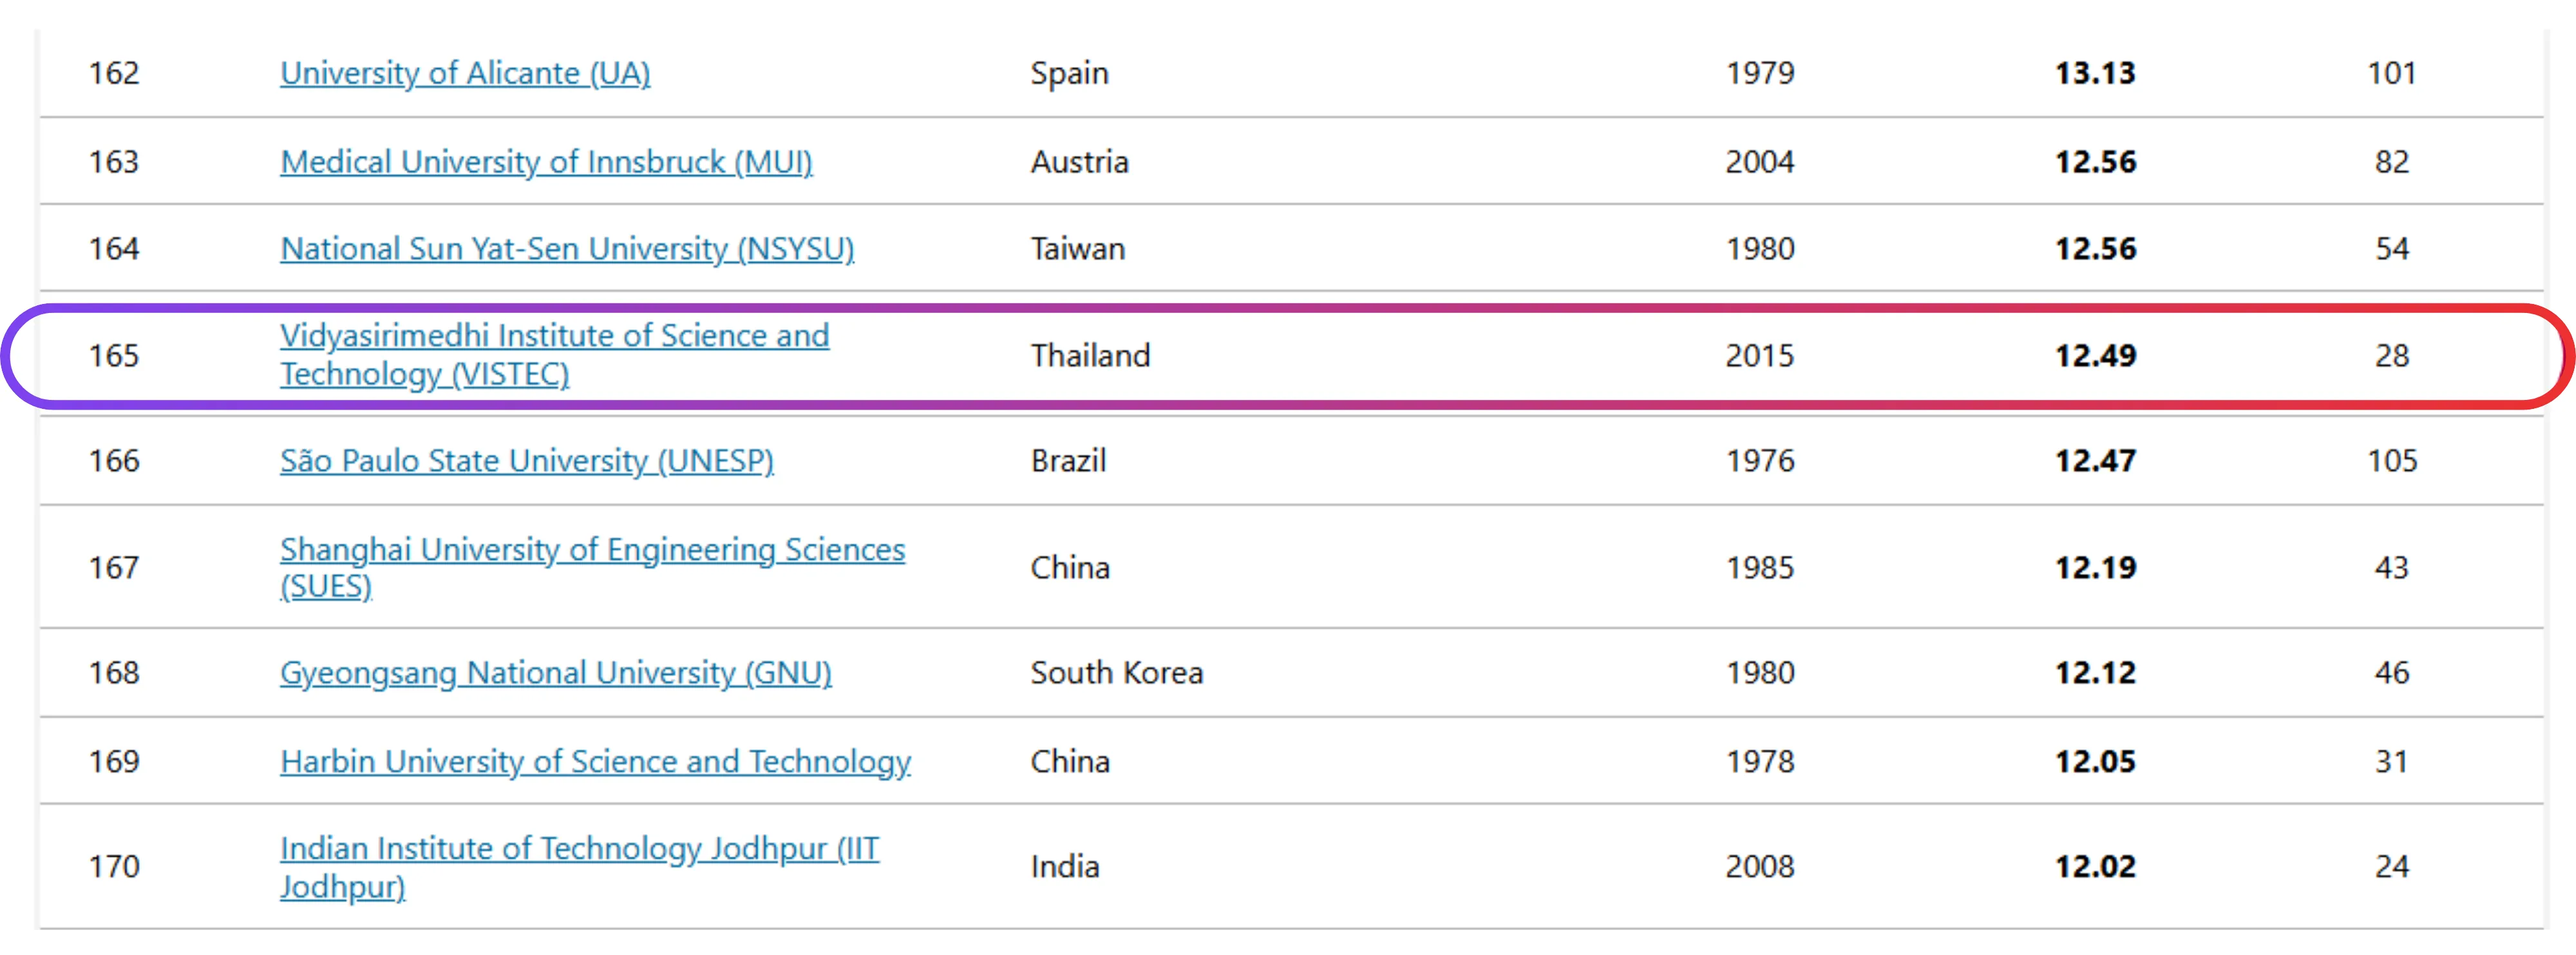This screenshot has height=955, width=2576.
Task: Click founding year 2015 cell
Action: coord(1760,356)
